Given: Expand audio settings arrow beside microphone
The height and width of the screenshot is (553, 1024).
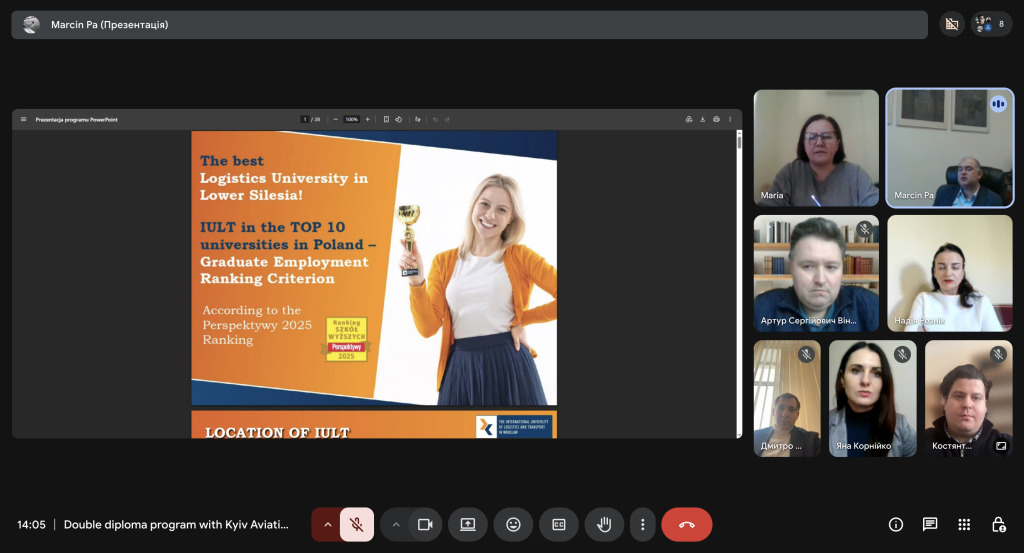Looking at the screenshot, I should 326,524.
